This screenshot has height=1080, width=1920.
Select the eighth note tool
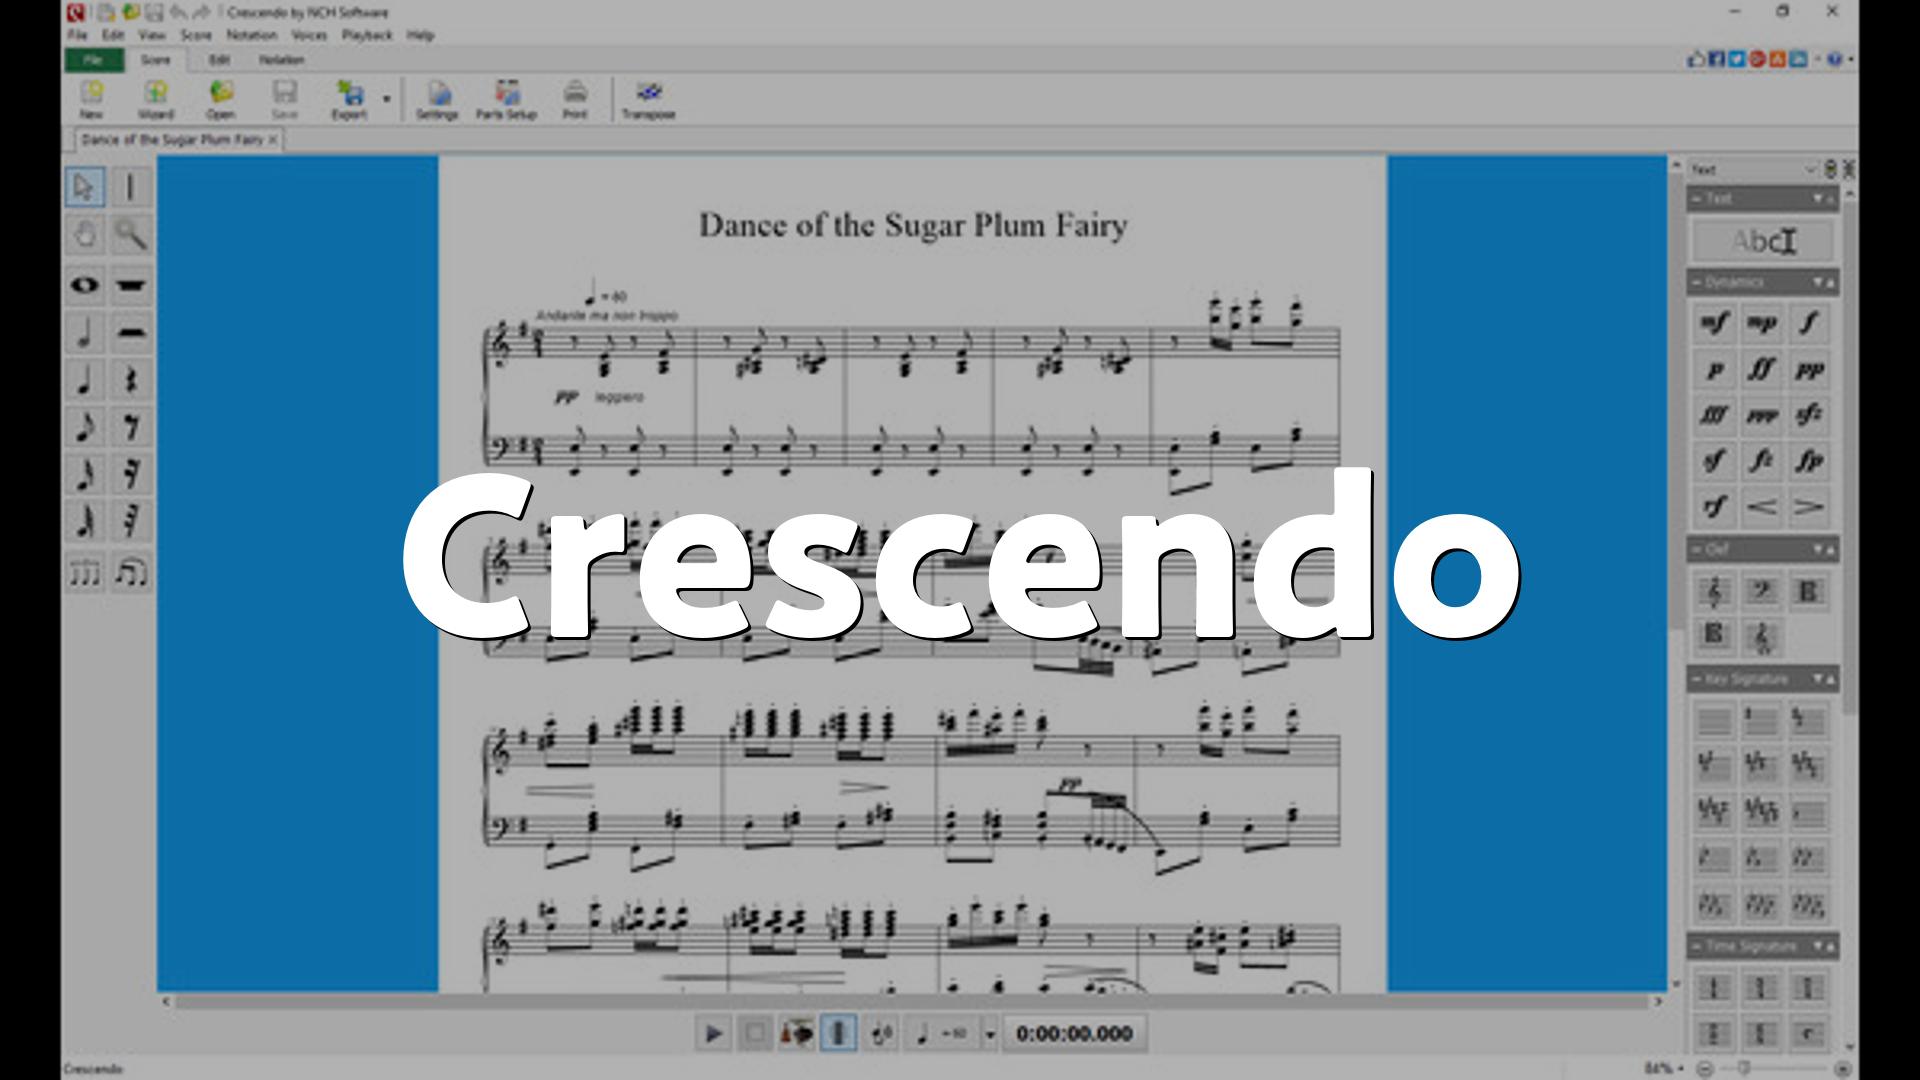(x=85, y=427)
